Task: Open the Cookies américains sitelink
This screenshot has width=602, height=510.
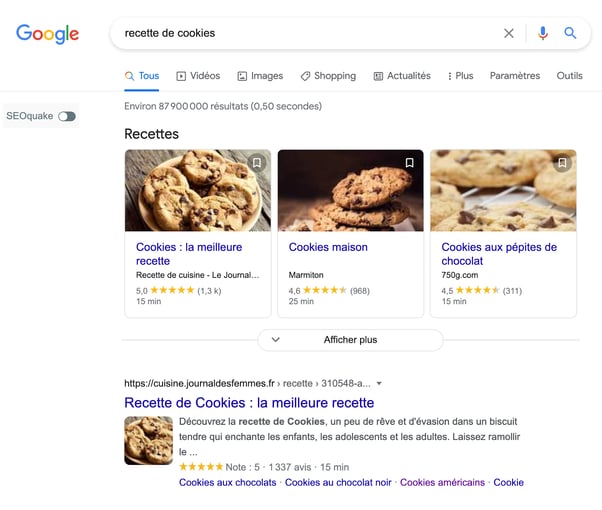Action: (442, 482)
